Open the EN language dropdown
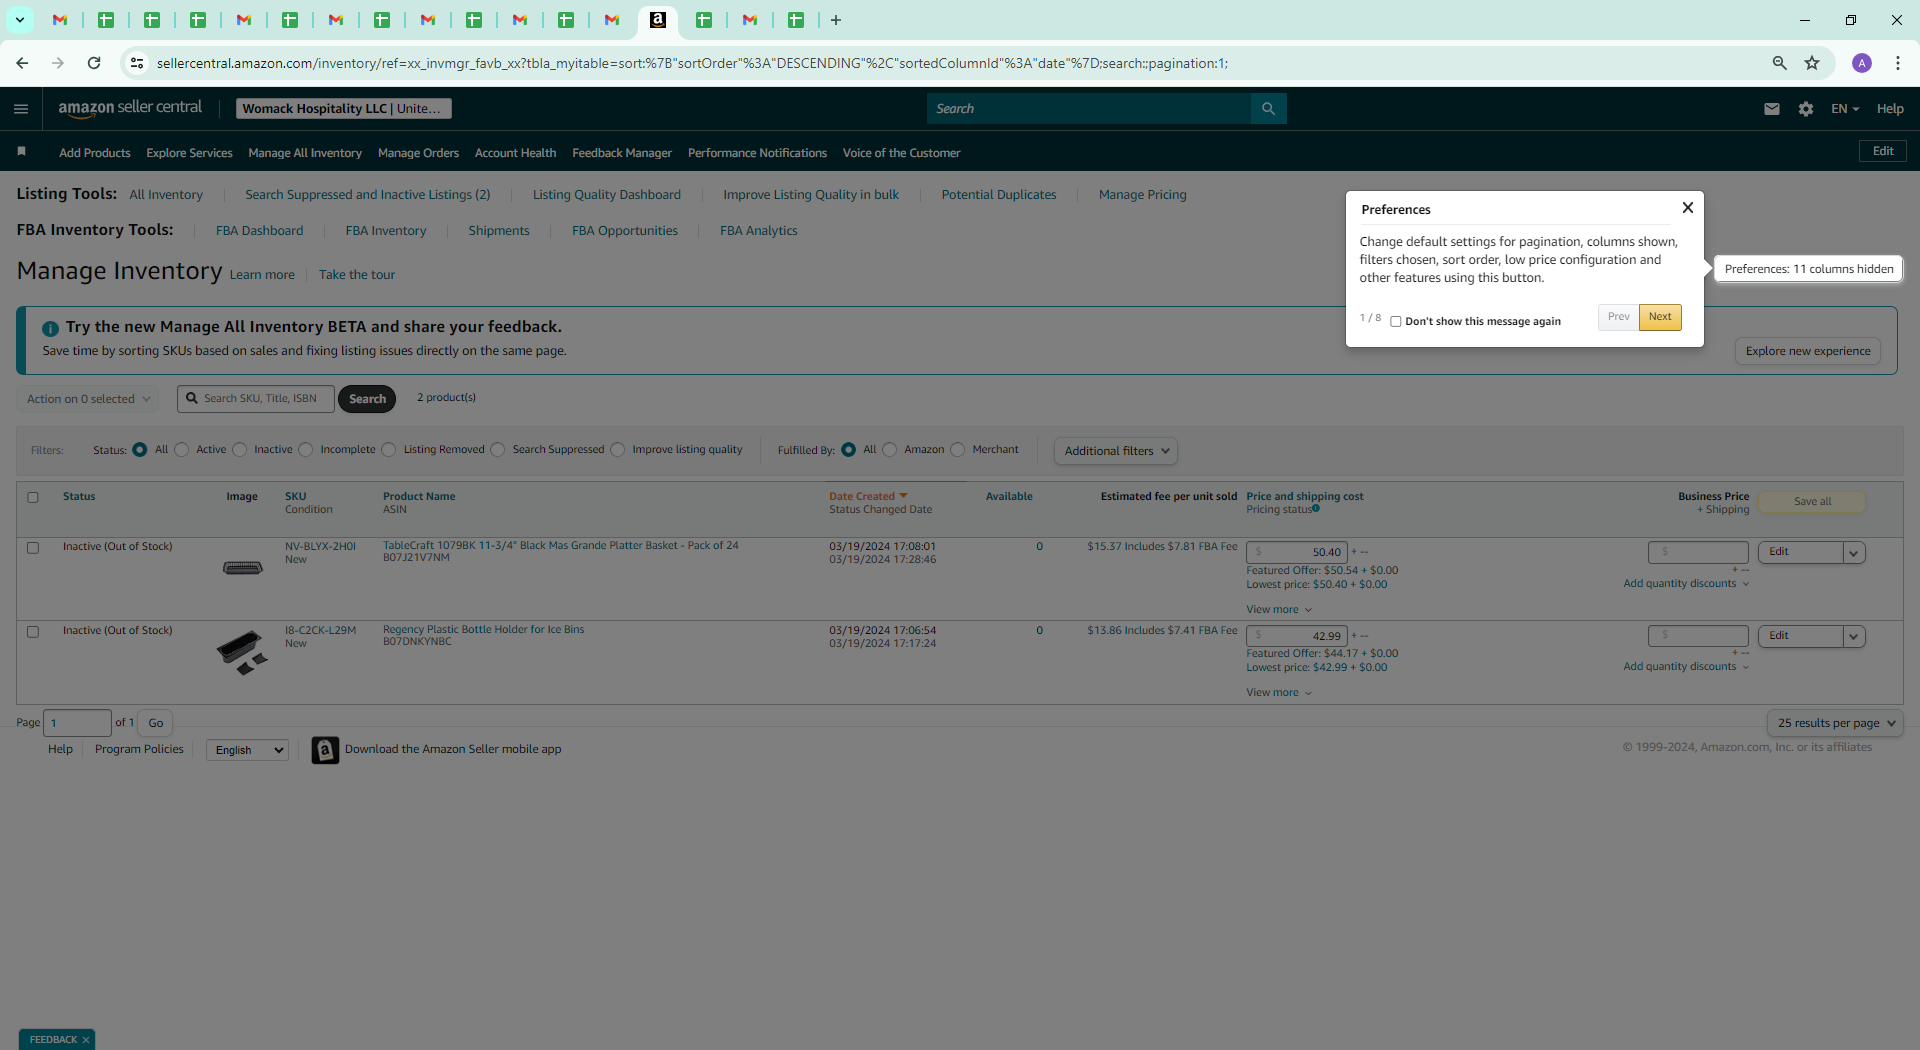1920x1050 pixels. 1845,109
